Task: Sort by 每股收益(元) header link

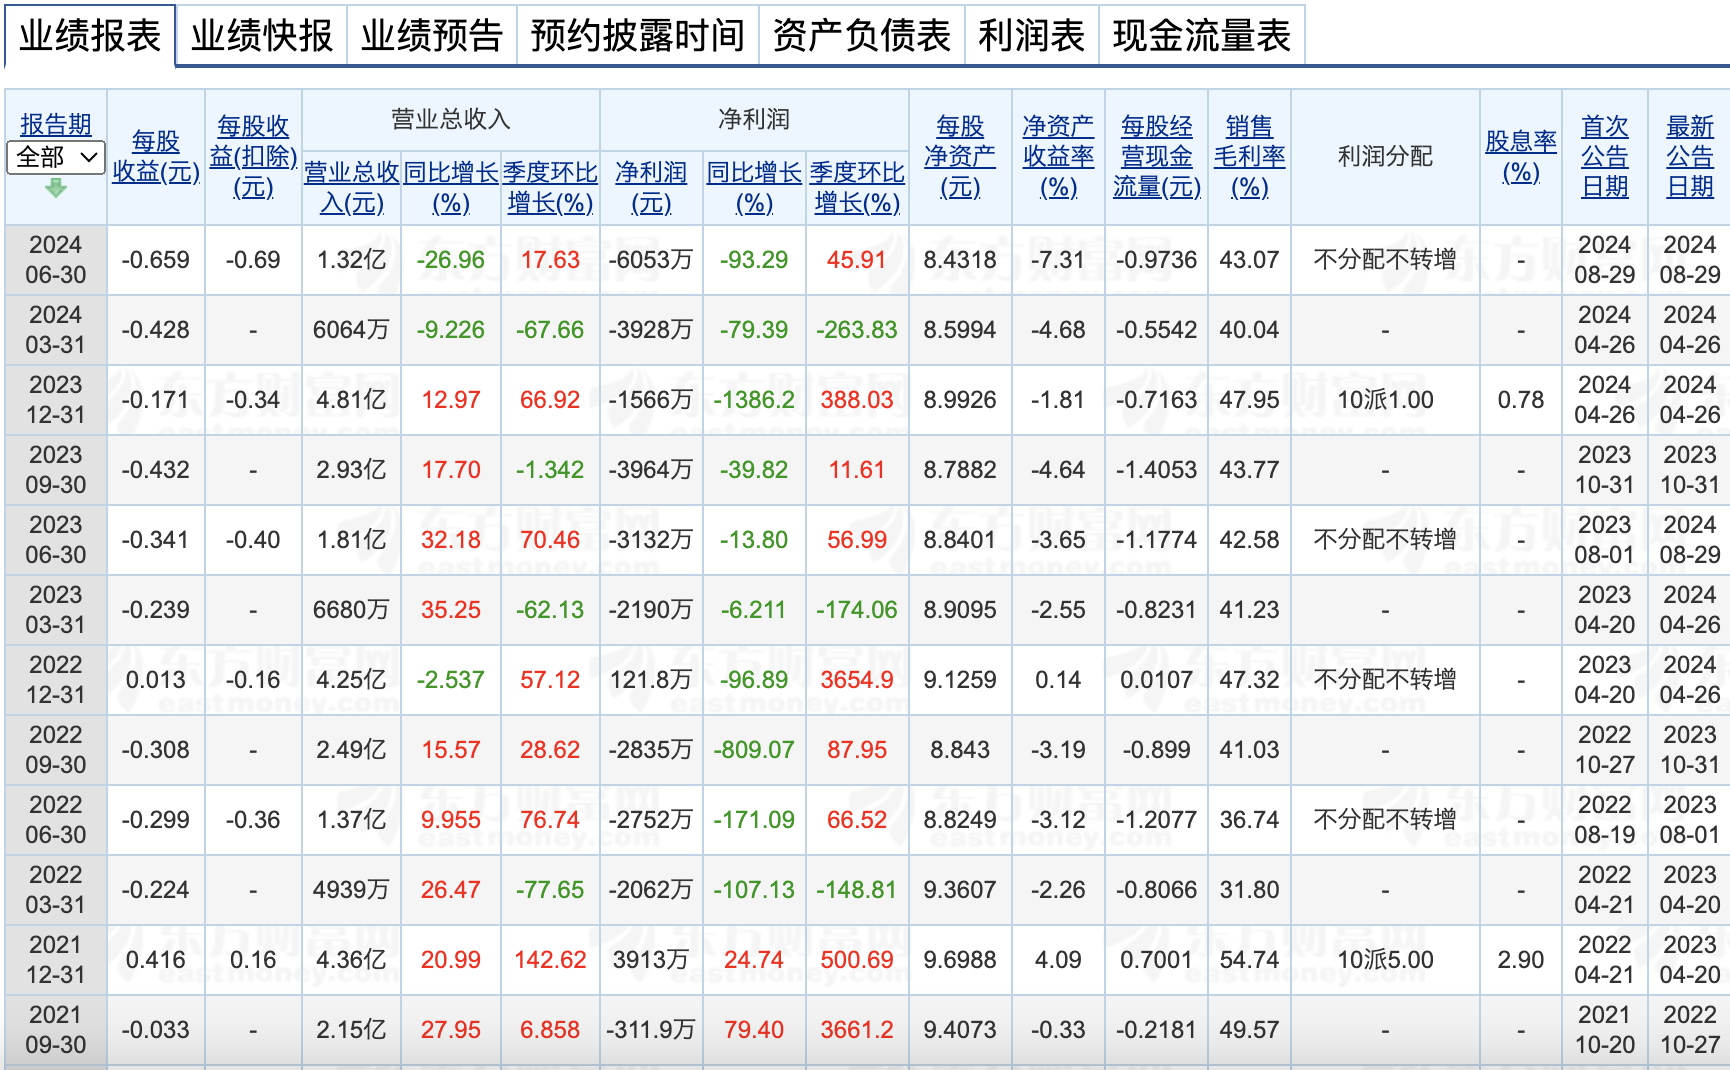Action: [x=156, y=157]
